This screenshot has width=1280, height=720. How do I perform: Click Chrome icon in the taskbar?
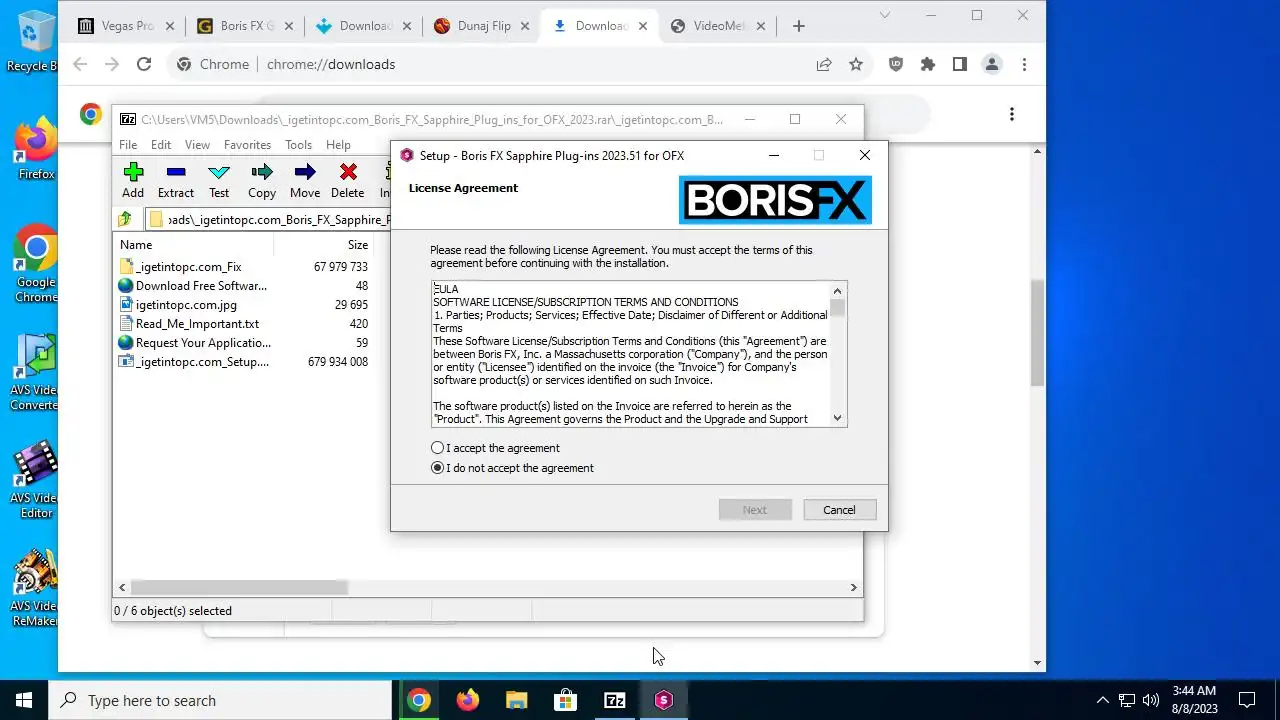tap(419, 700)
